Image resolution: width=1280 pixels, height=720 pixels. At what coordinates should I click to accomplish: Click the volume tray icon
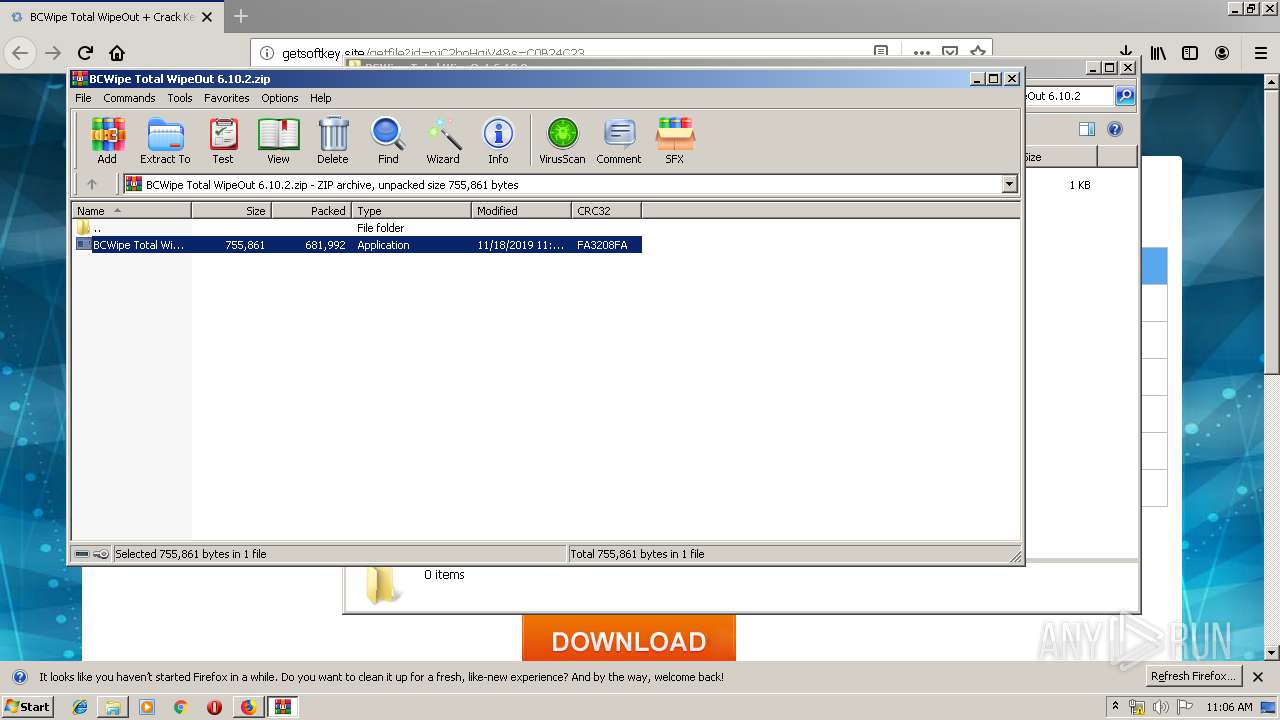pyautogui.click(x=1161, y=707)
